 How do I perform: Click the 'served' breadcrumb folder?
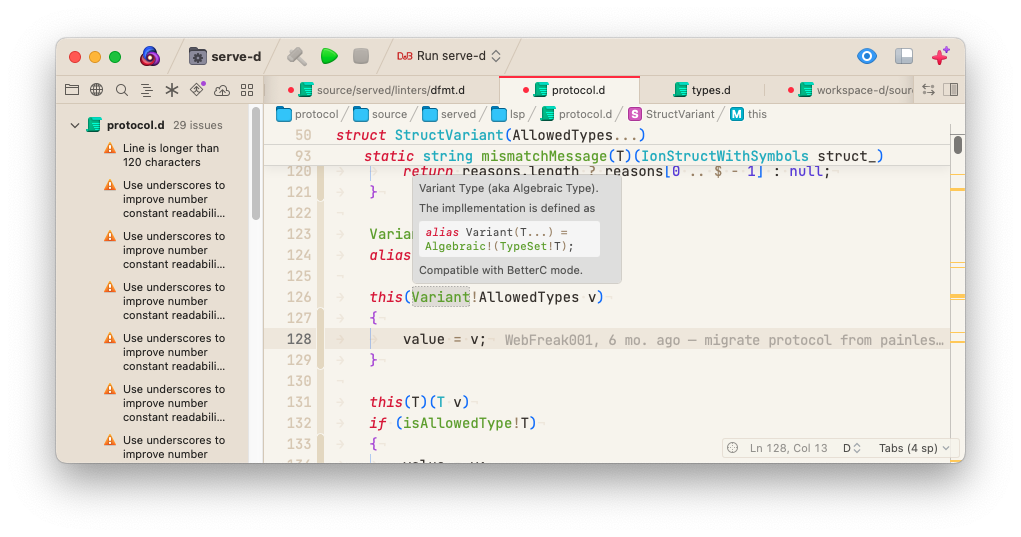click(449, 115)
